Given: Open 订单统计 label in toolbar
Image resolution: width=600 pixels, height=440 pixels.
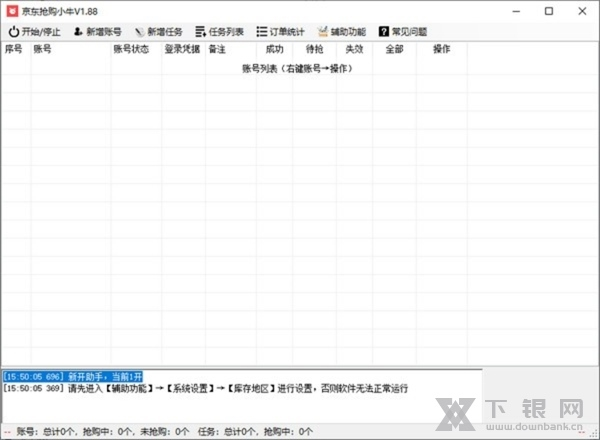Looking at the screenshot, I should pos(287,32).
